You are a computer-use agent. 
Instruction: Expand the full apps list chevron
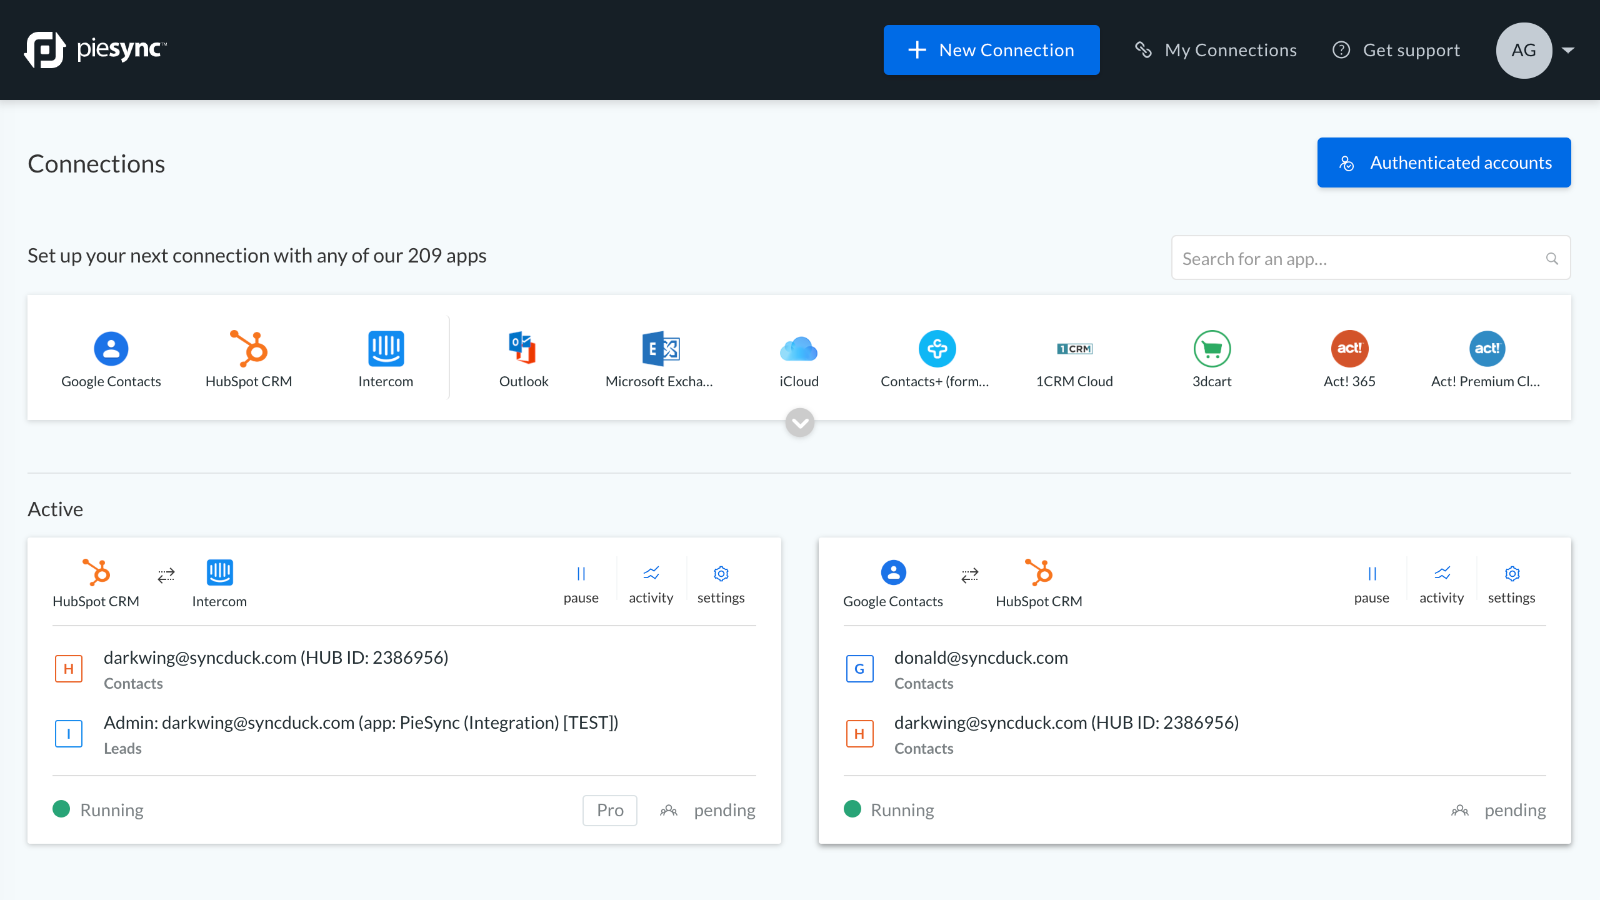click(x=800, y=423)
